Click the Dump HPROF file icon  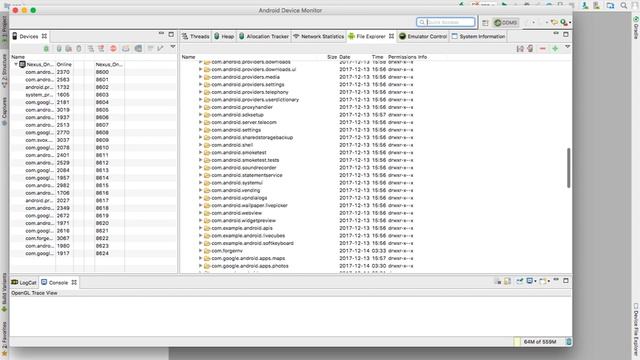click(x=69, y=49)
